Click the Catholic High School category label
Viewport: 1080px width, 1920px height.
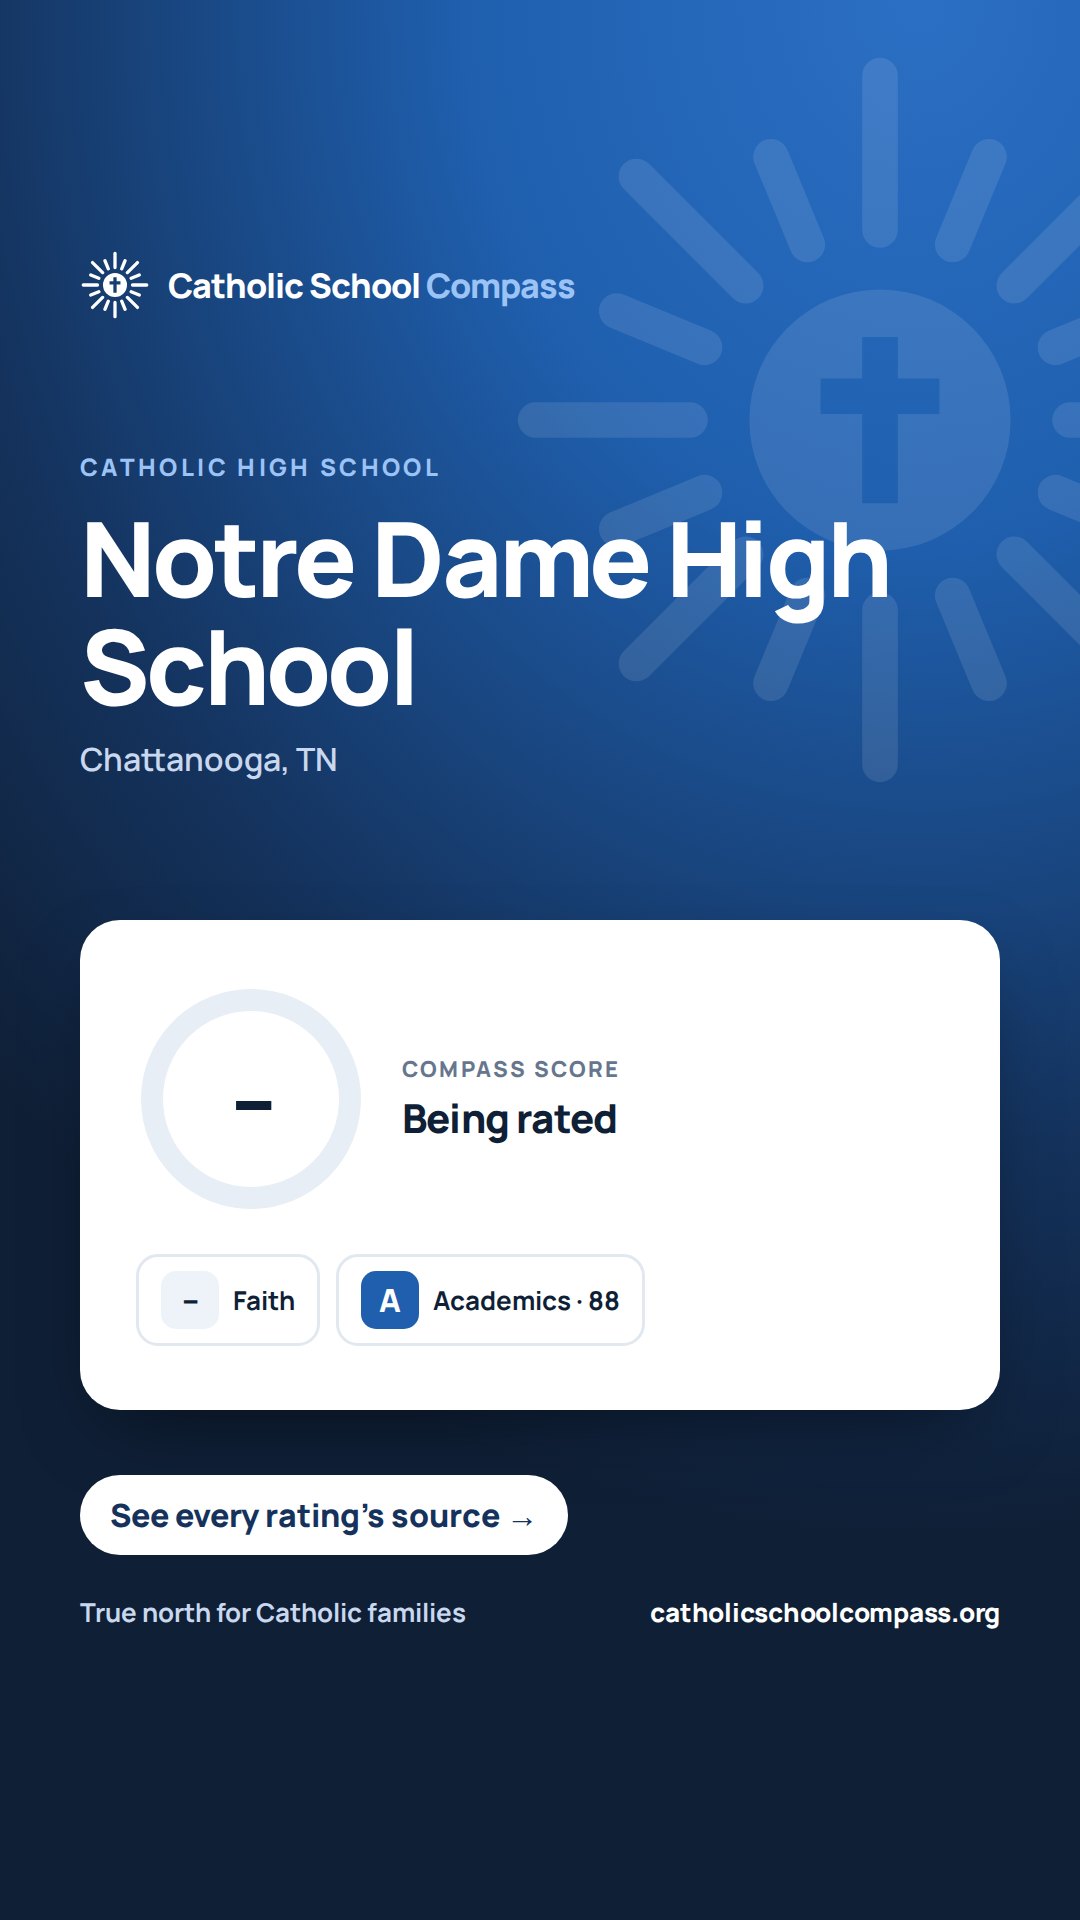pyautogui.click(x=260, y=467)
